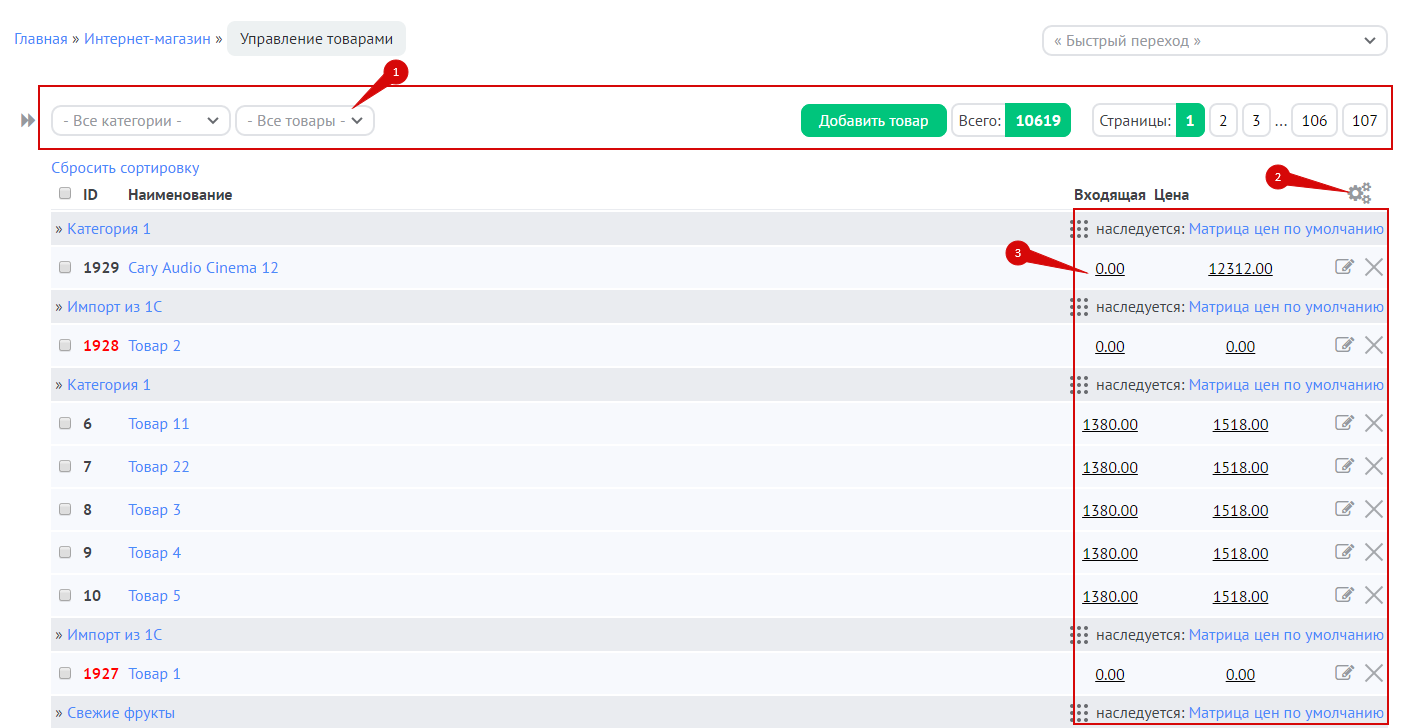Click the 12312.00 price value
The height and width of the screenshot is (728, 1401).
point(1240,268)
